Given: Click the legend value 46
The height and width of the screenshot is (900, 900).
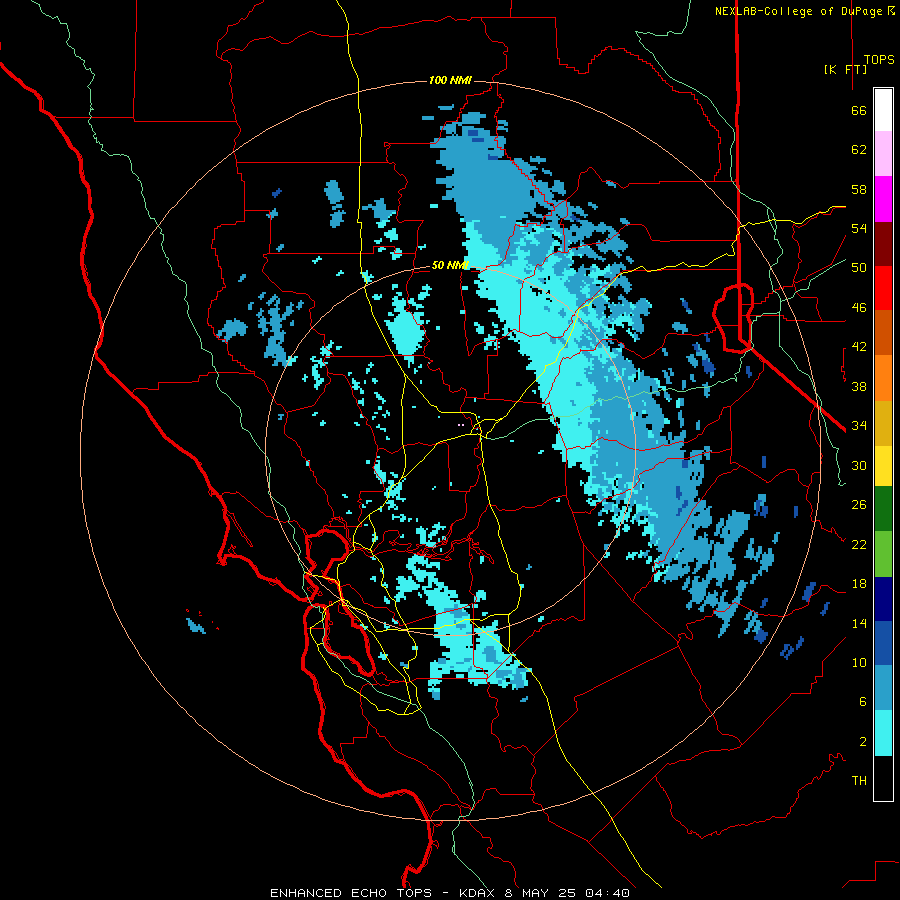Looking at the screenshot, I should click(859, 308).
